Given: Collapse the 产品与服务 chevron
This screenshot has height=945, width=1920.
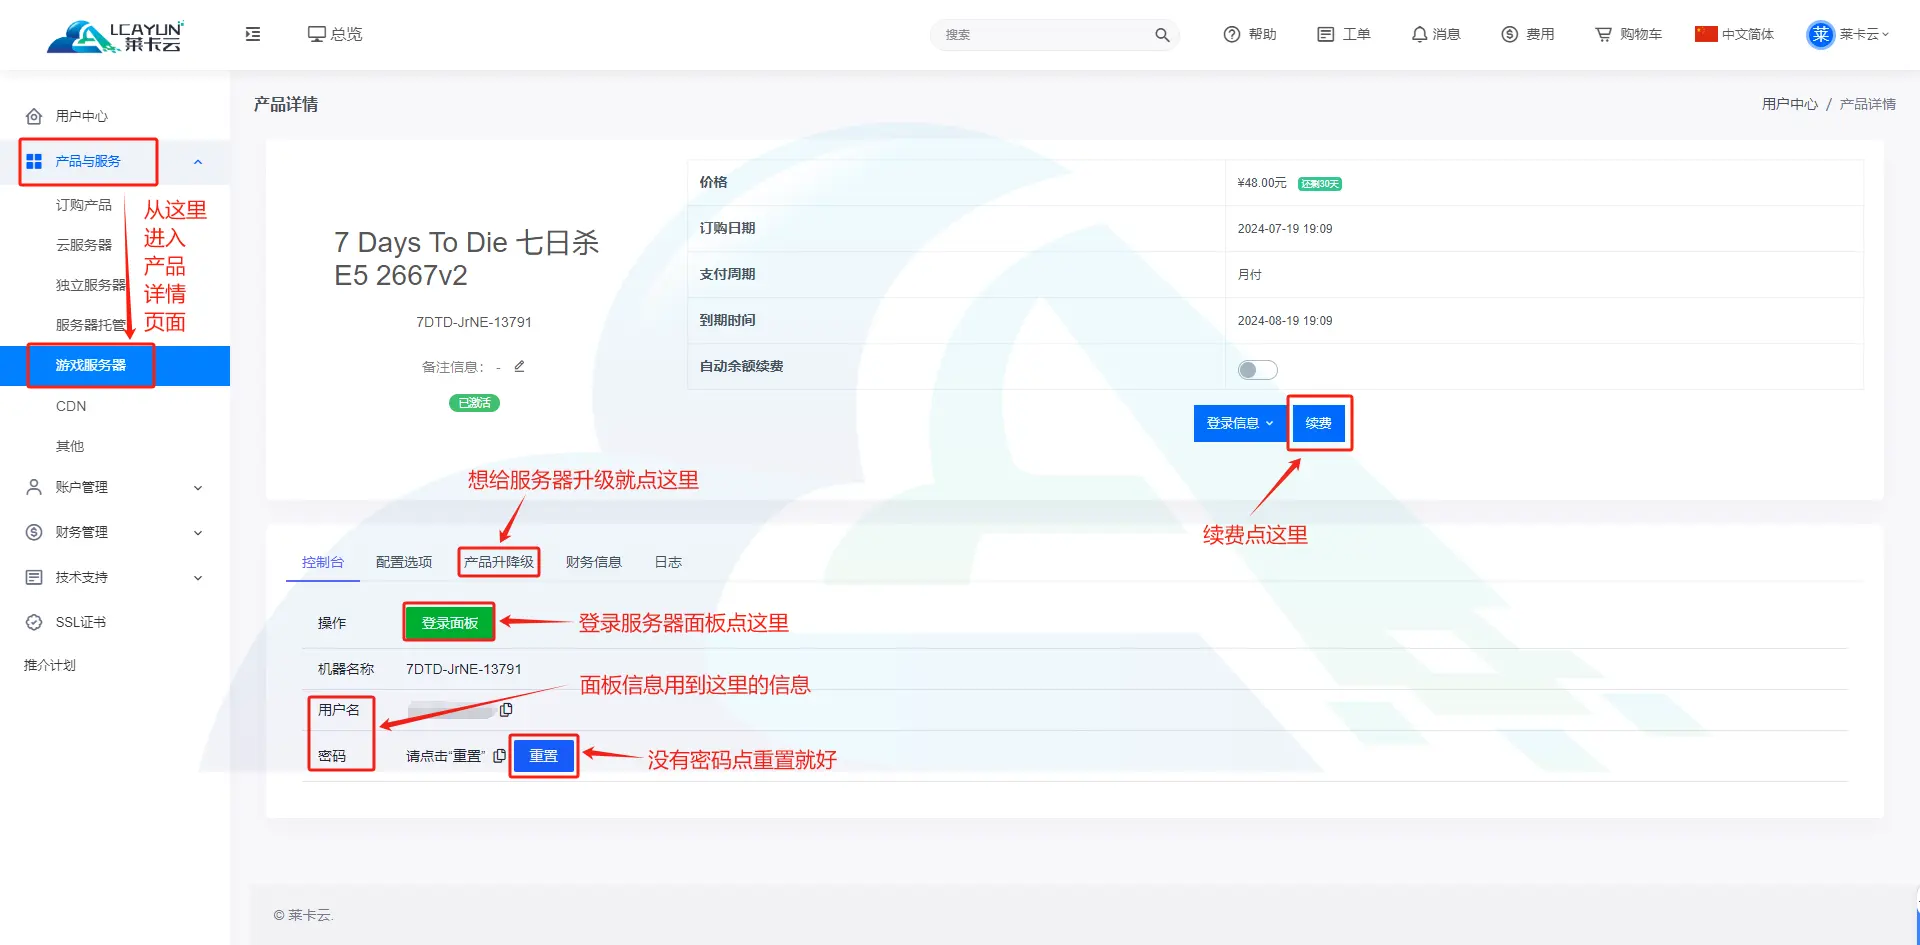Looking at the screenshot, I should coord(198,162).
